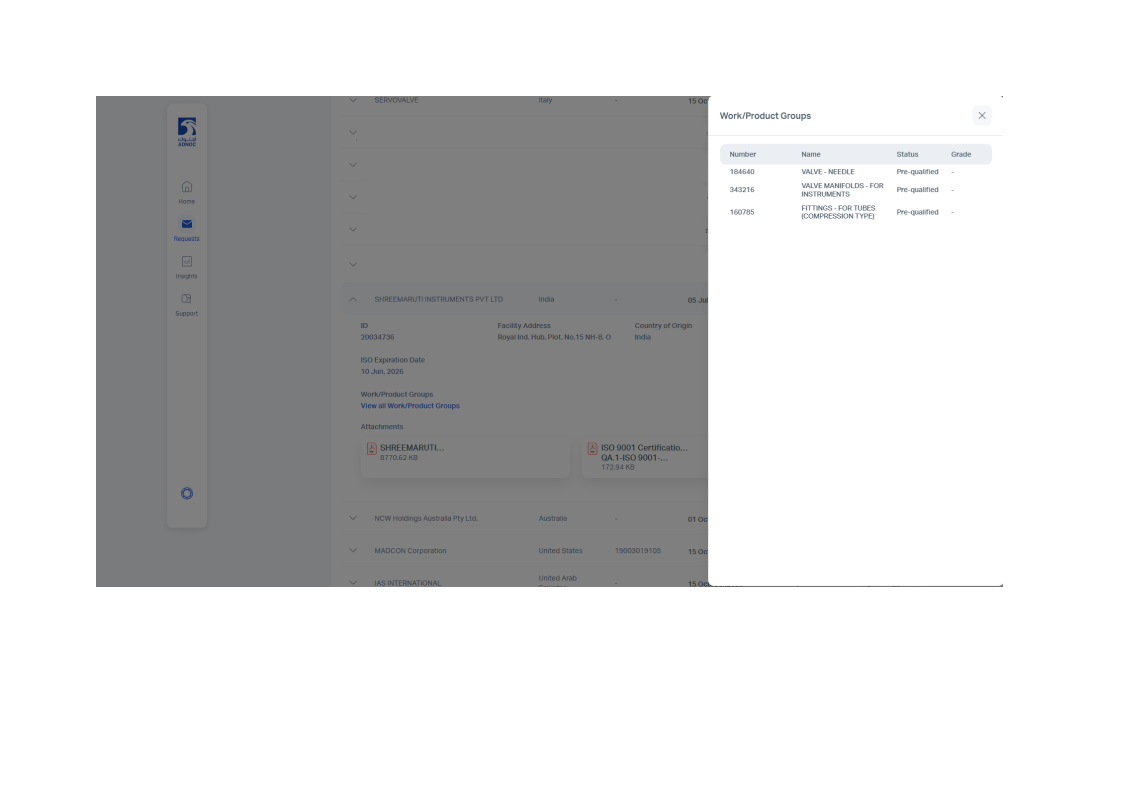Open the Insights chart icon
This screenshot has height=794, width=1123.
(186, 262)
